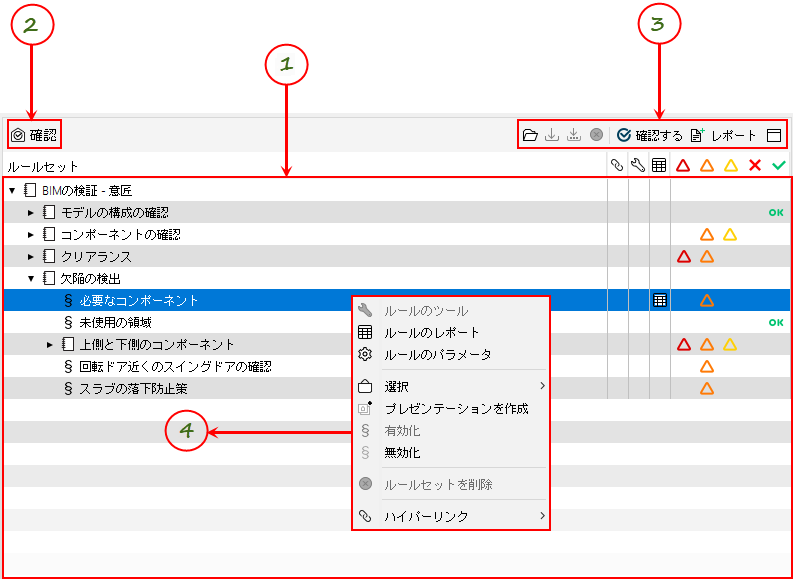Screen dimensions: 793x579
Task: Select the 未使用の領域 rule
Action: [115, 323]
